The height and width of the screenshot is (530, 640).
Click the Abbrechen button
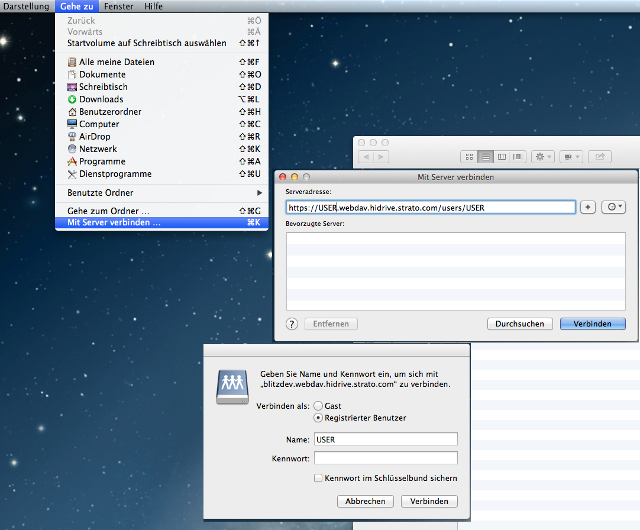click(365, 501)
